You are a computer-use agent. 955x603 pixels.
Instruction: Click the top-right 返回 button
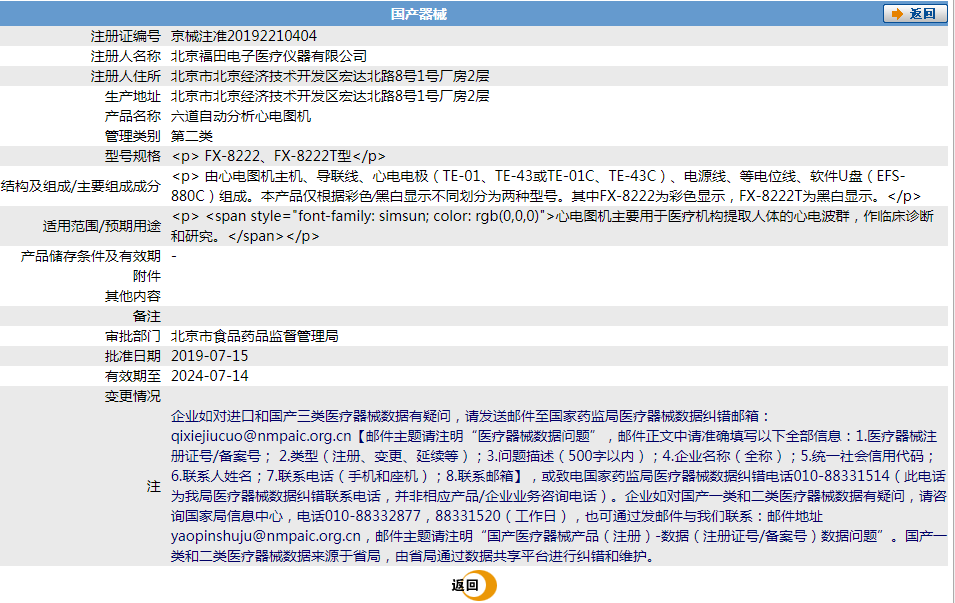[x=914, y=14]
